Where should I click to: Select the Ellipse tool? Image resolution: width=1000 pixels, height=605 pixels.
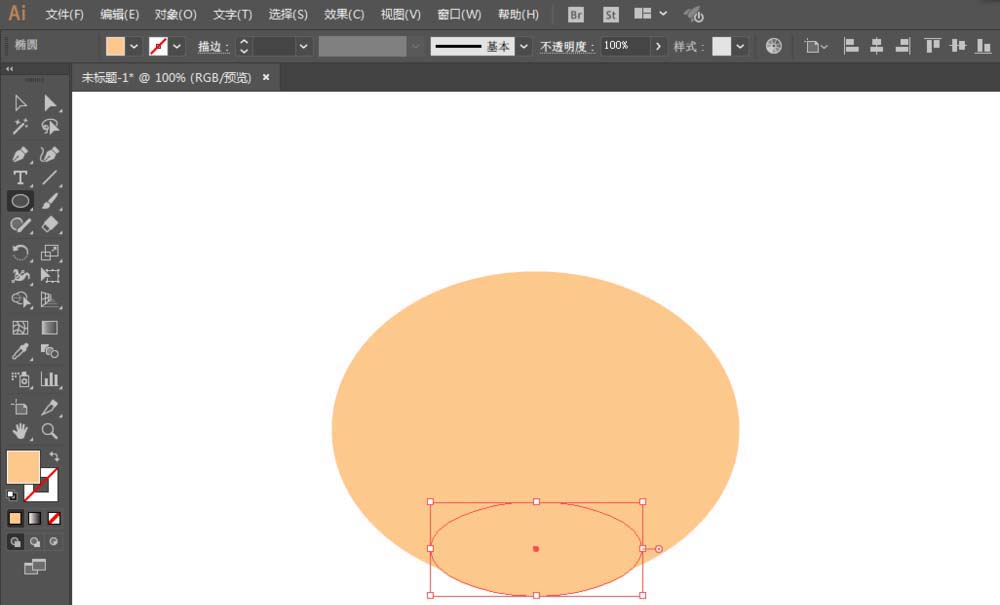pyautogui.click(x=20, y=201)
